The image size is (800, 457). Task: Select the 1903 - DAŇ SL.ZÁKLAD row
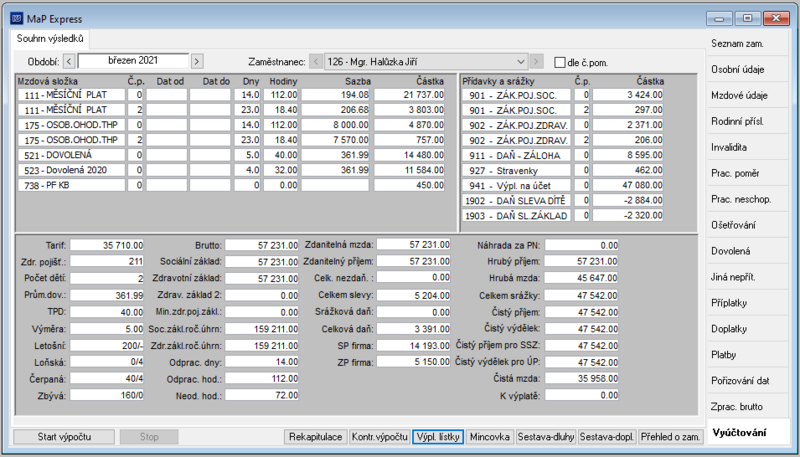coord(563,216)
